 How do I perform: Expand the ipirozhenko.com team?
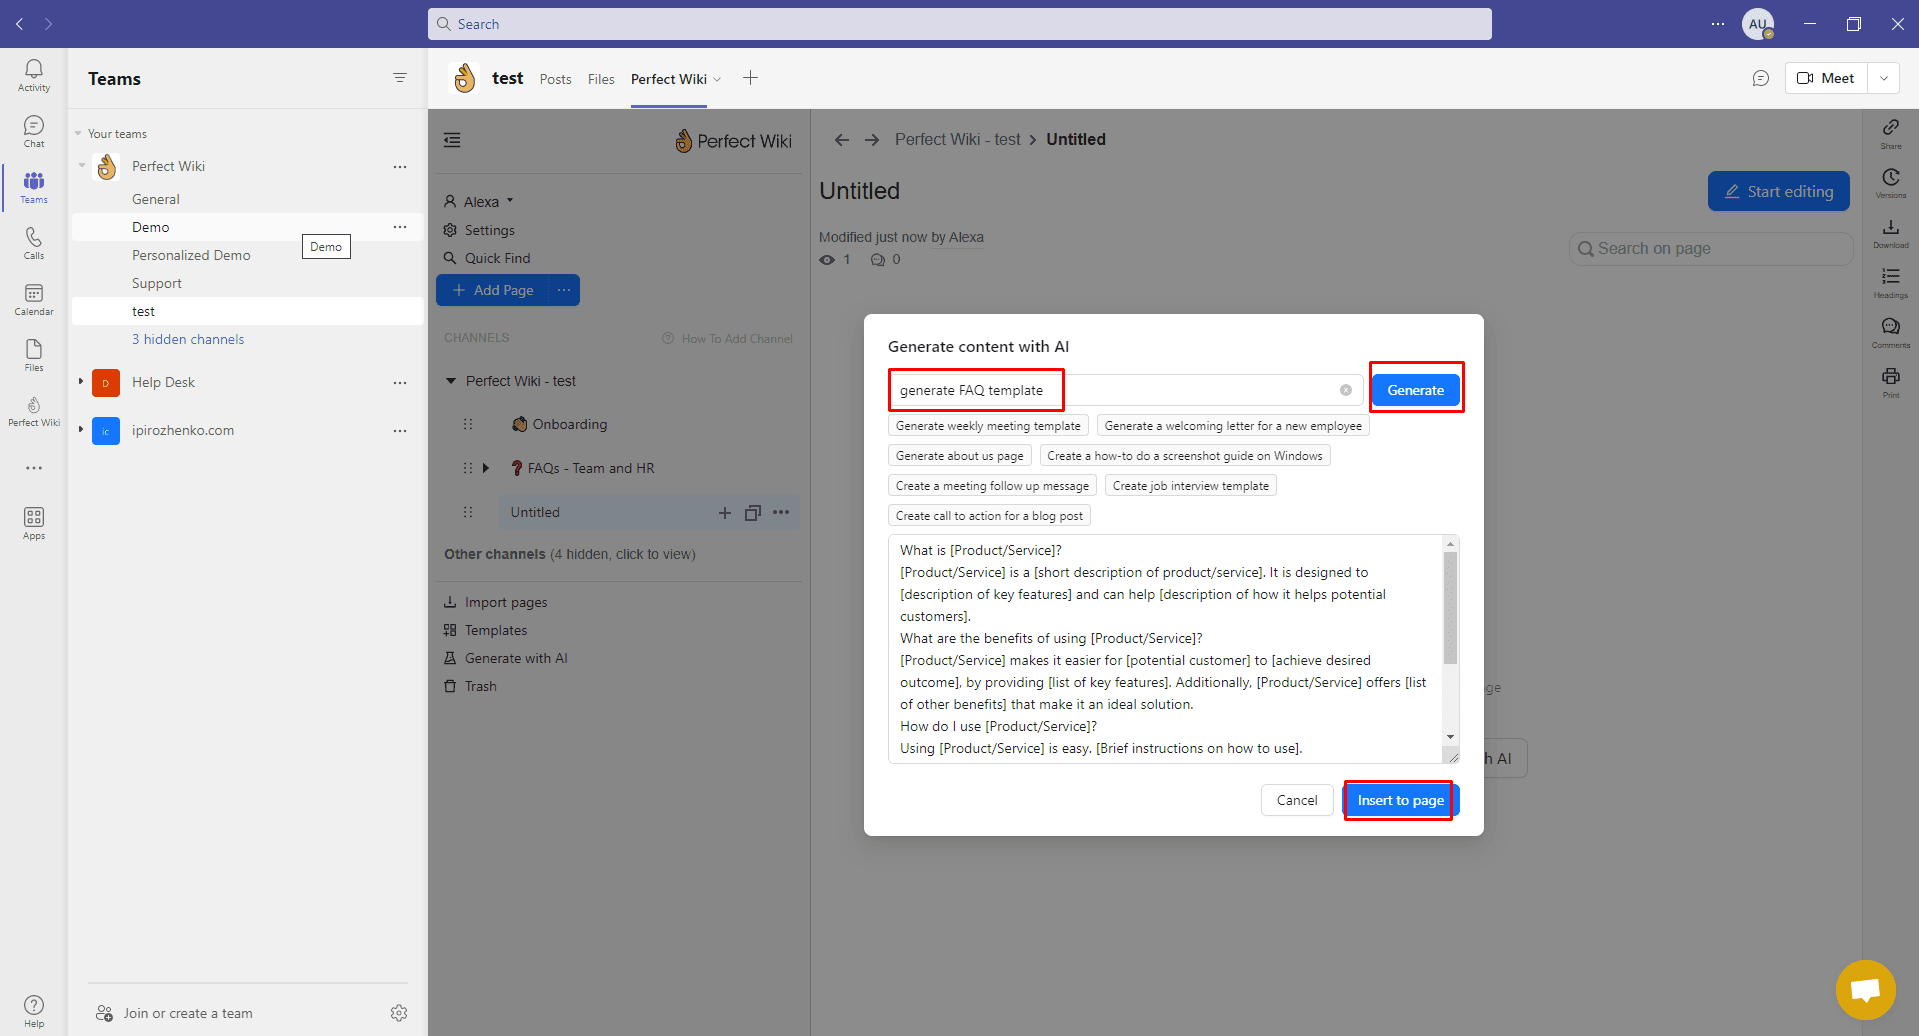point(81,430)
